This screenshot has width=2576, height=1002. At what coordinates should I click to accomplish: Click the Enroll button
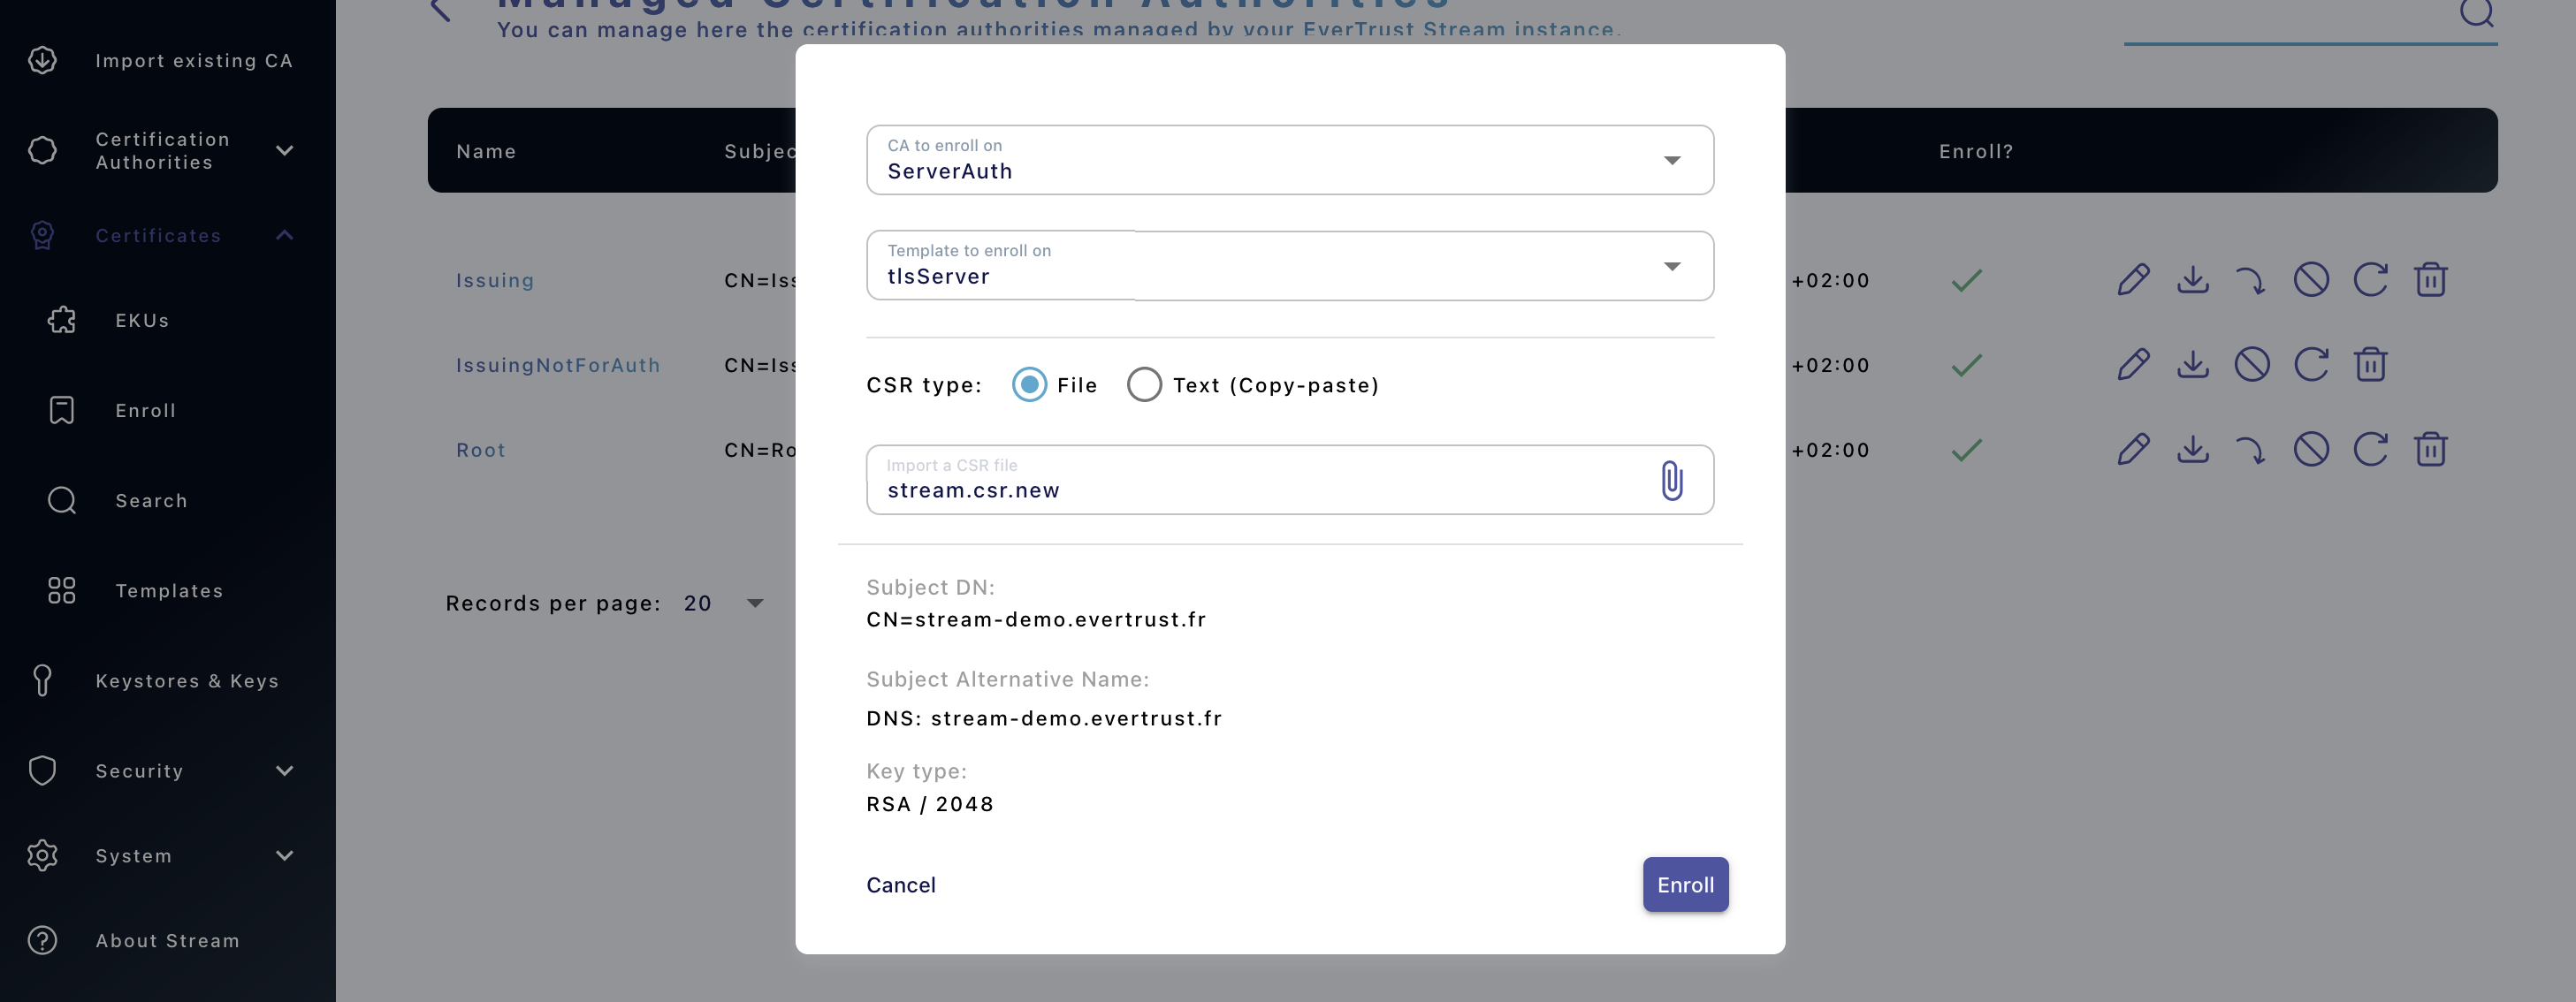click(1685, 884)
